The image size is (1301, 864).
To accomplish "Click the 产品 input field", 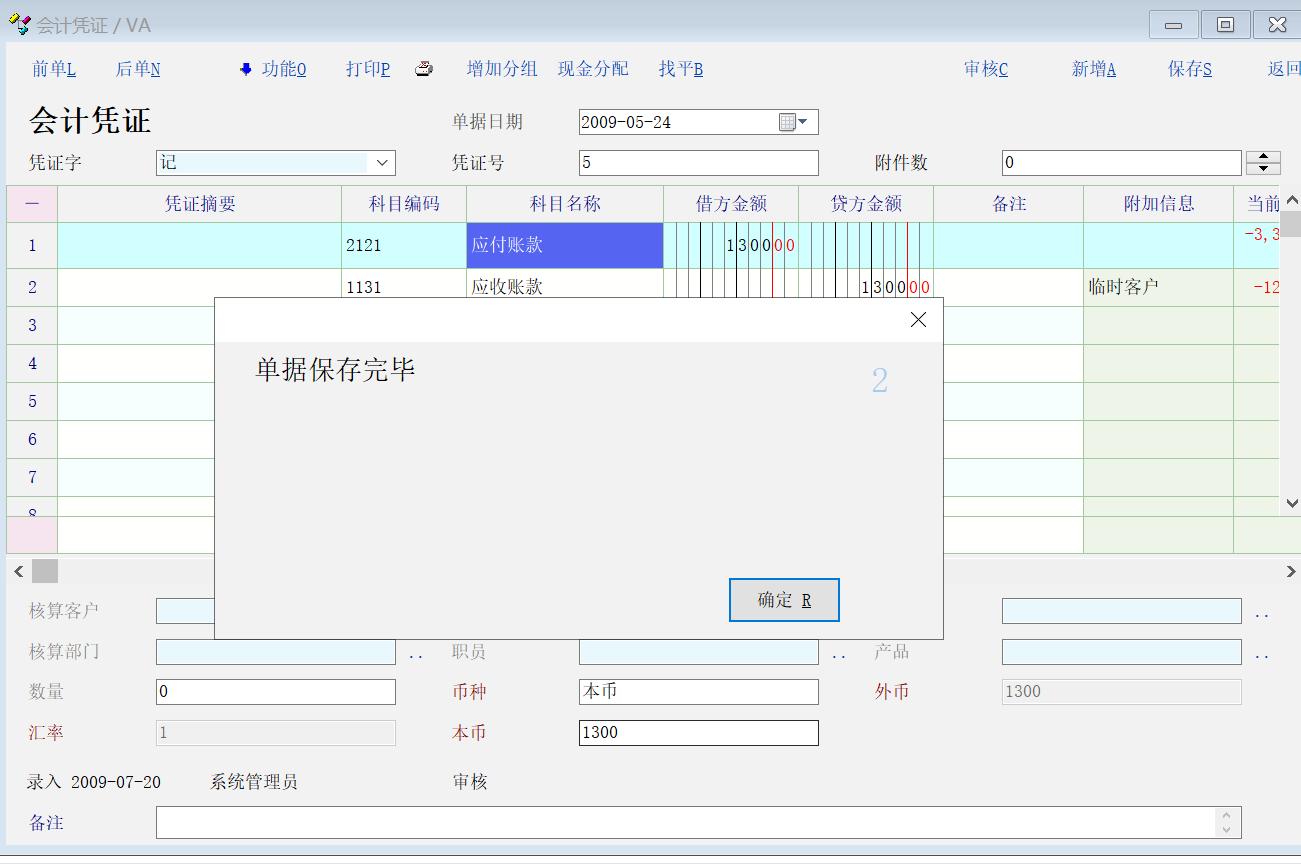I will click(x=1122, y=652).
